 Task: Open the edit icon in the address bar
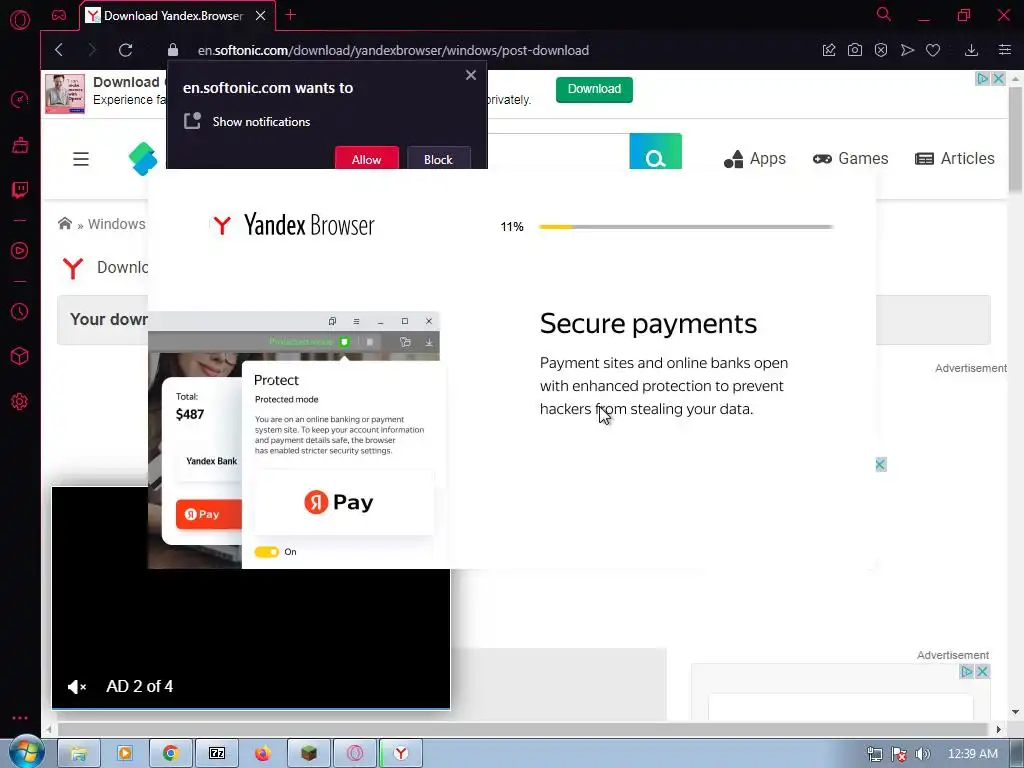pos(829,50)
